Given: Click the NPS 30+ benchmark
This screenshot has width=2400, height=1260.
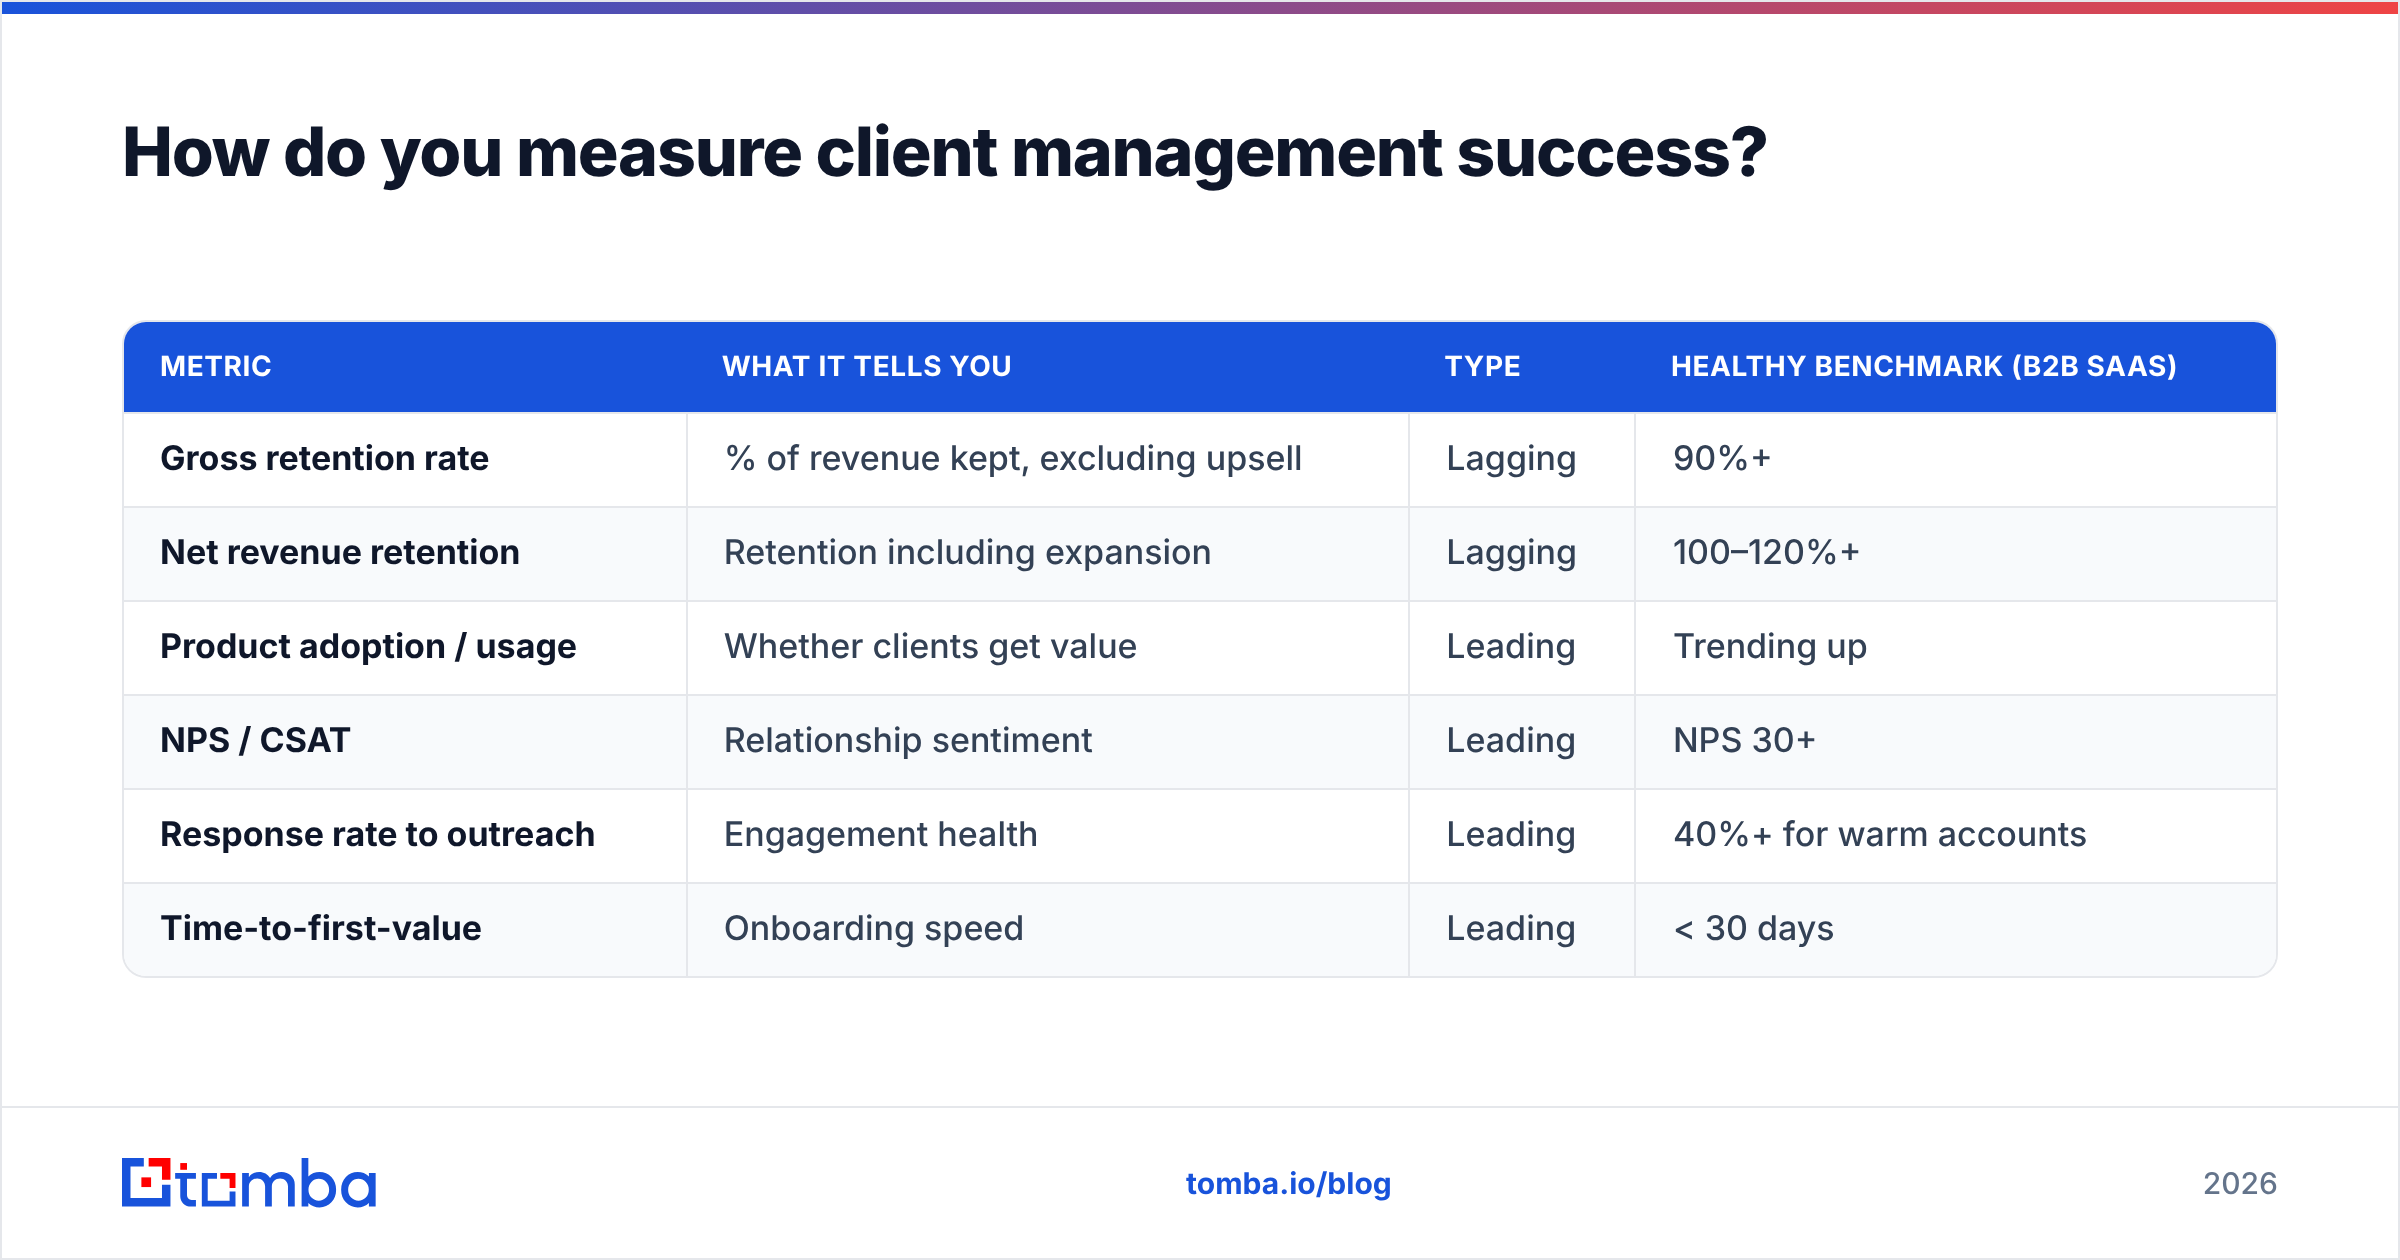Looking at the screenshot, I should click(1744, 740).
